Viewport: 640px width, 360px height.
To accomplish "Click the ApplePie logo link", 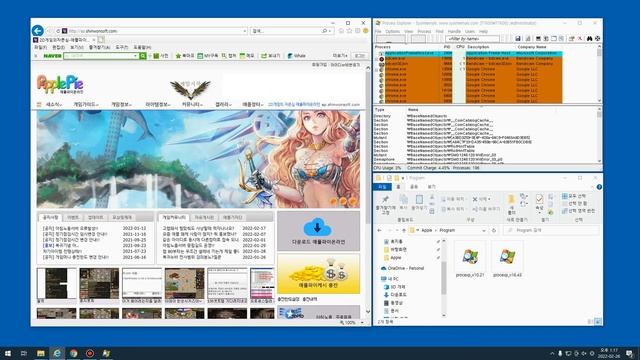I will click(60, 85).
